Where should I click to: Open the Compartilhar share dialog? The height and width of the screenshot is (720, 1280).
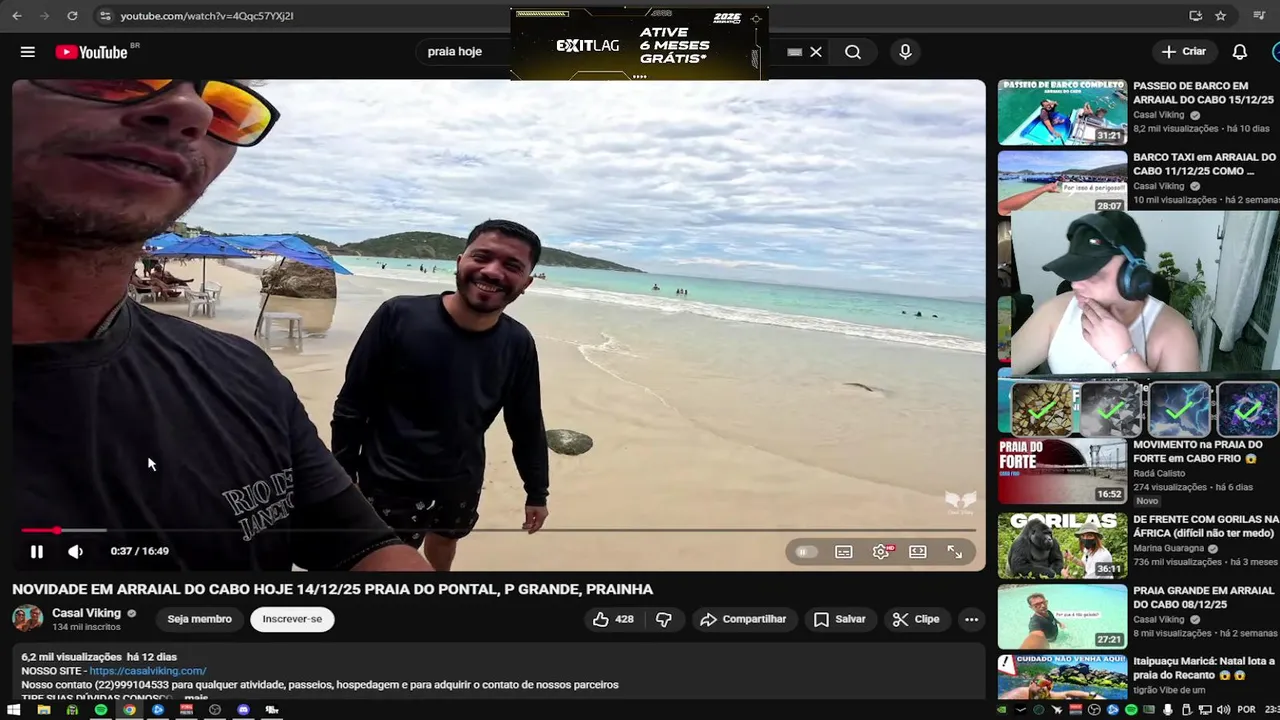pyautogui.click(x=743, y=620)
